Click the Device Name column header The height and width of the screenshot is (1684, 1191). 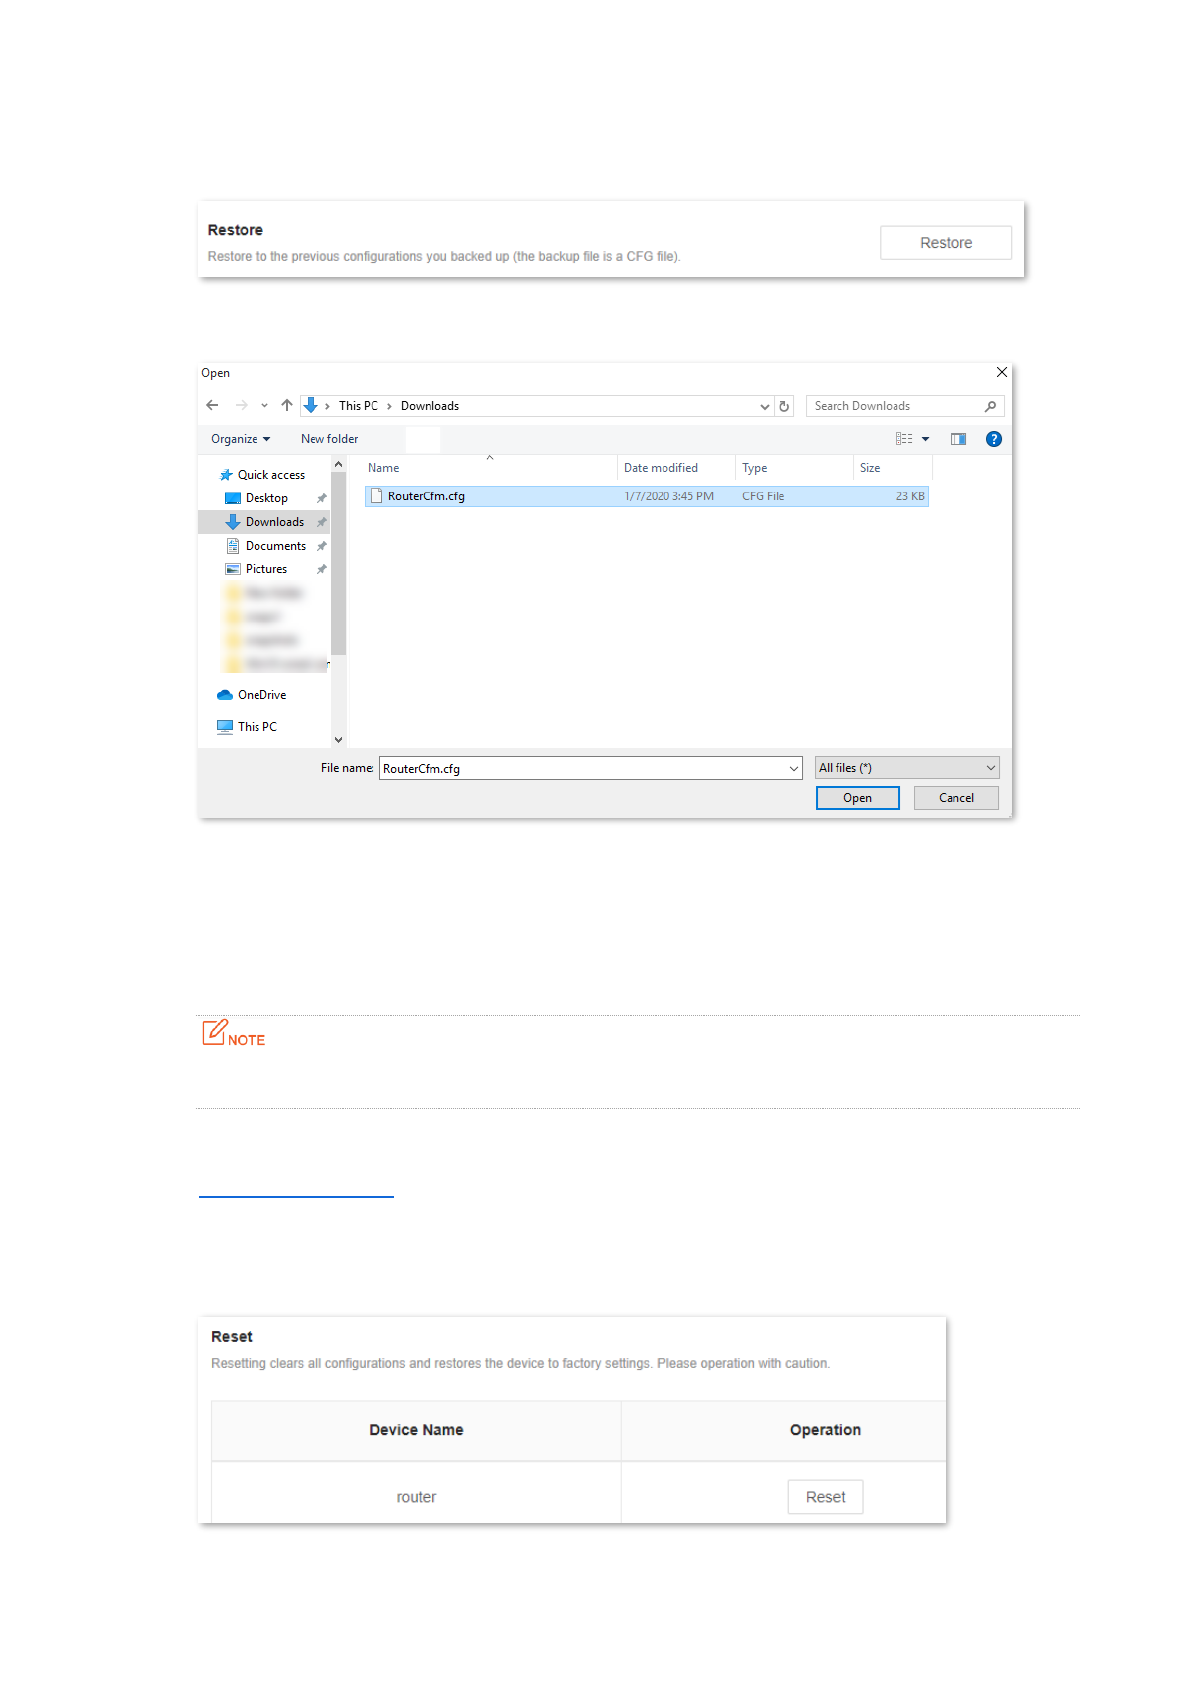(416, 1430)
